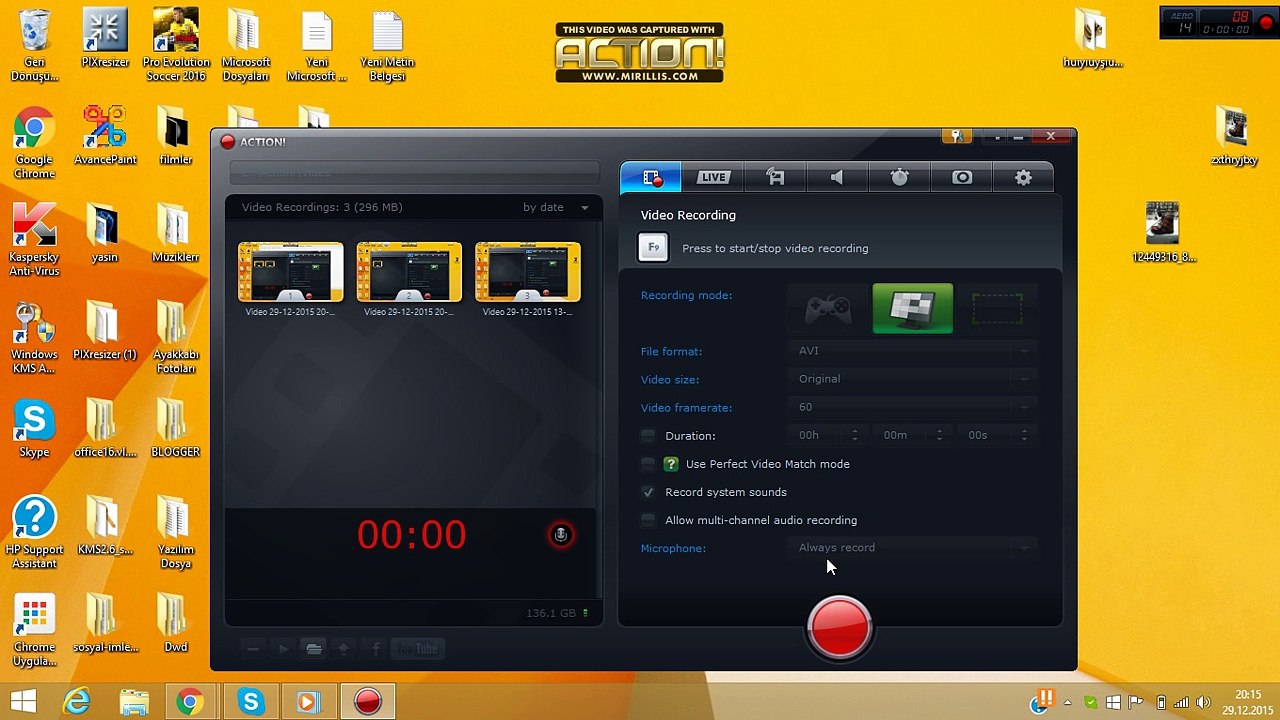
Task: Switch to the LIVE streaming tab
Action: (x=713, y=177)
